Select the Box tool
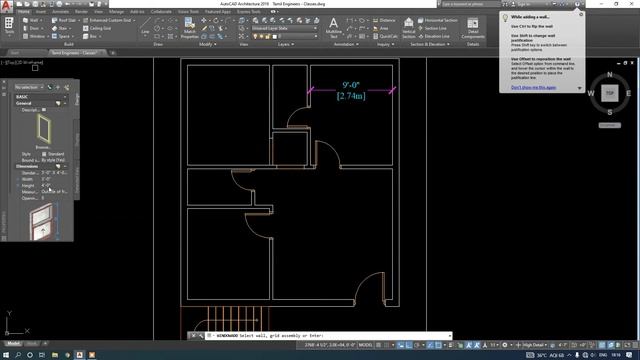This screenshot has height=360, width=640. pyautogui.click(x=90, y=36)
